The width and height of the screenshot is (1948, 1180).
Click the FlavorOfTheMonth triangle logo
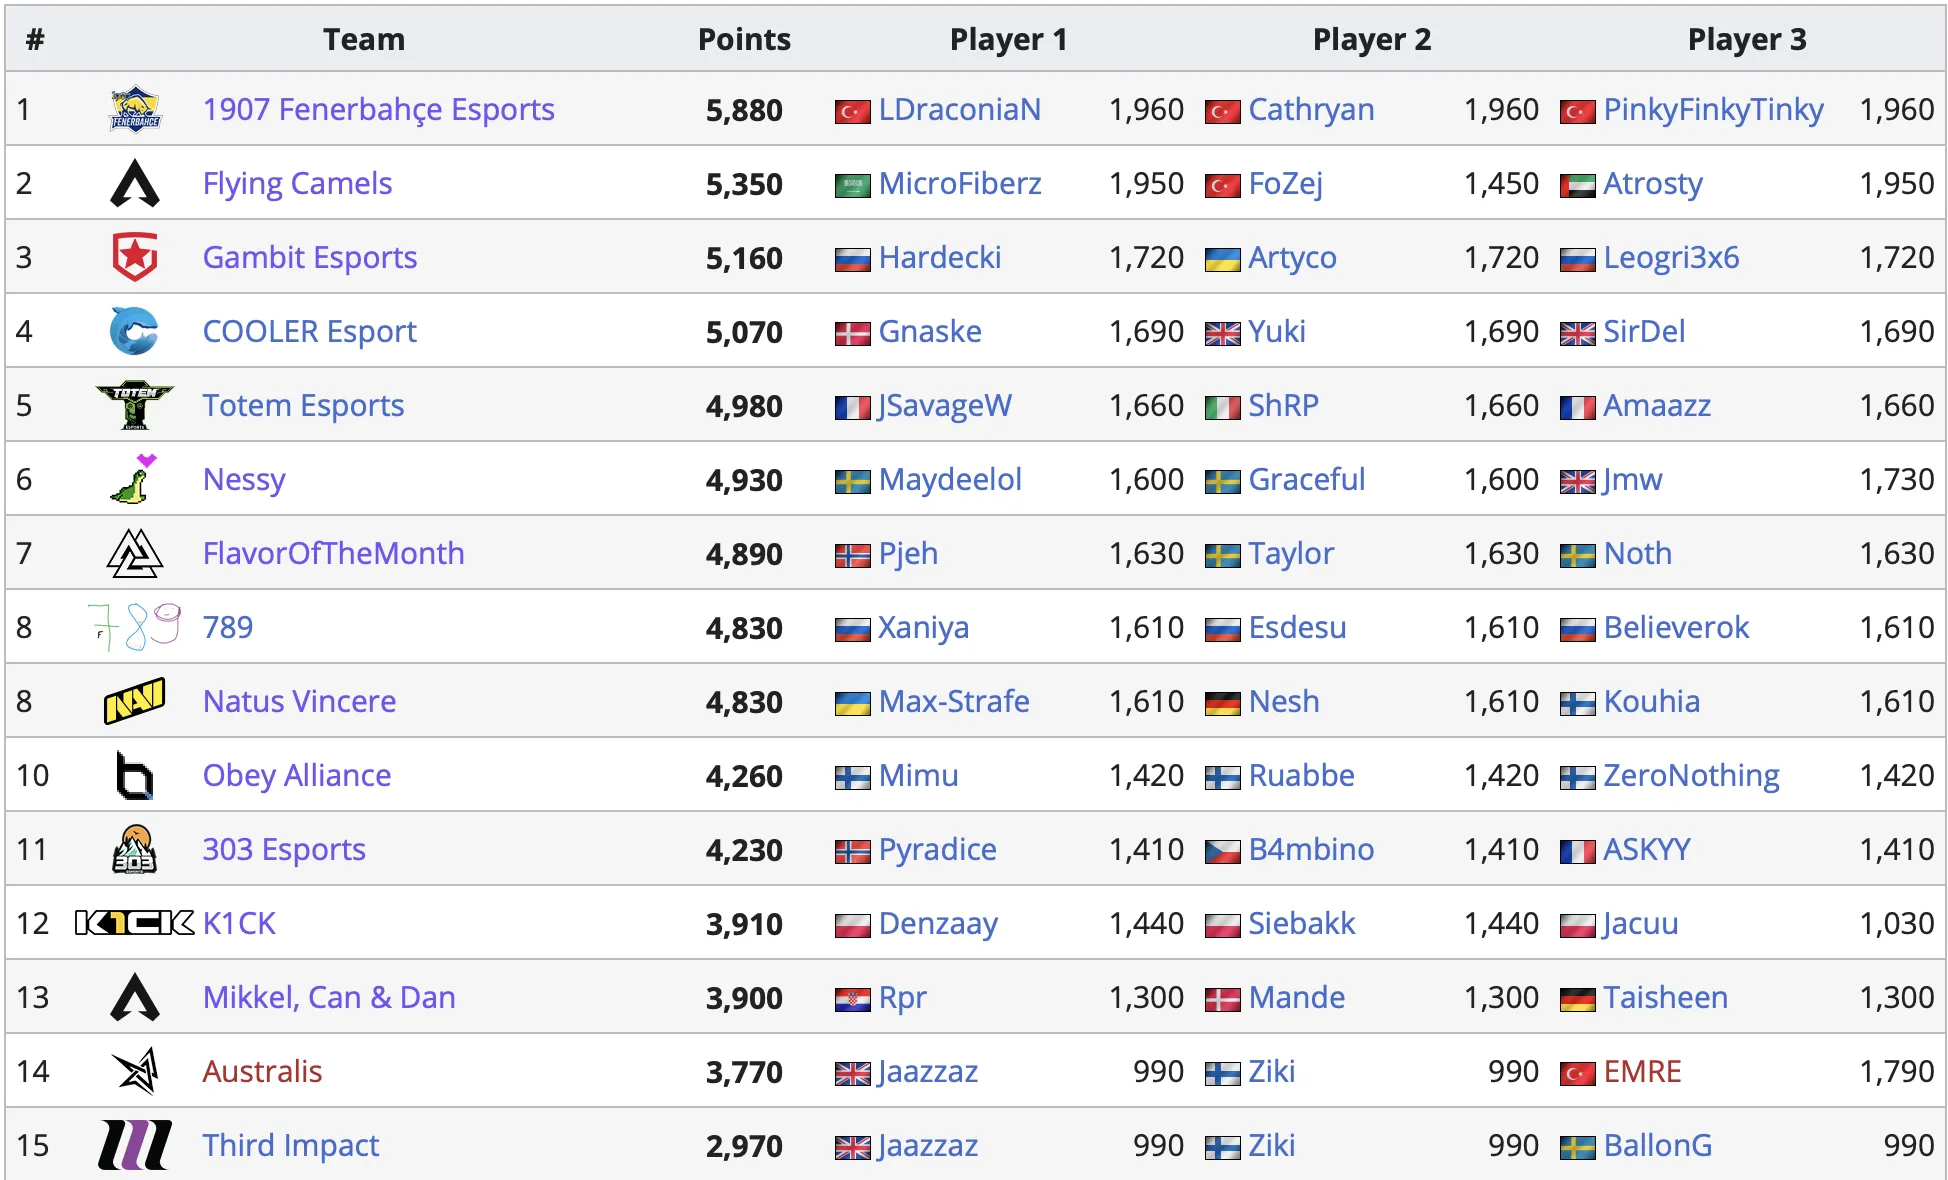tap(135, 553)
